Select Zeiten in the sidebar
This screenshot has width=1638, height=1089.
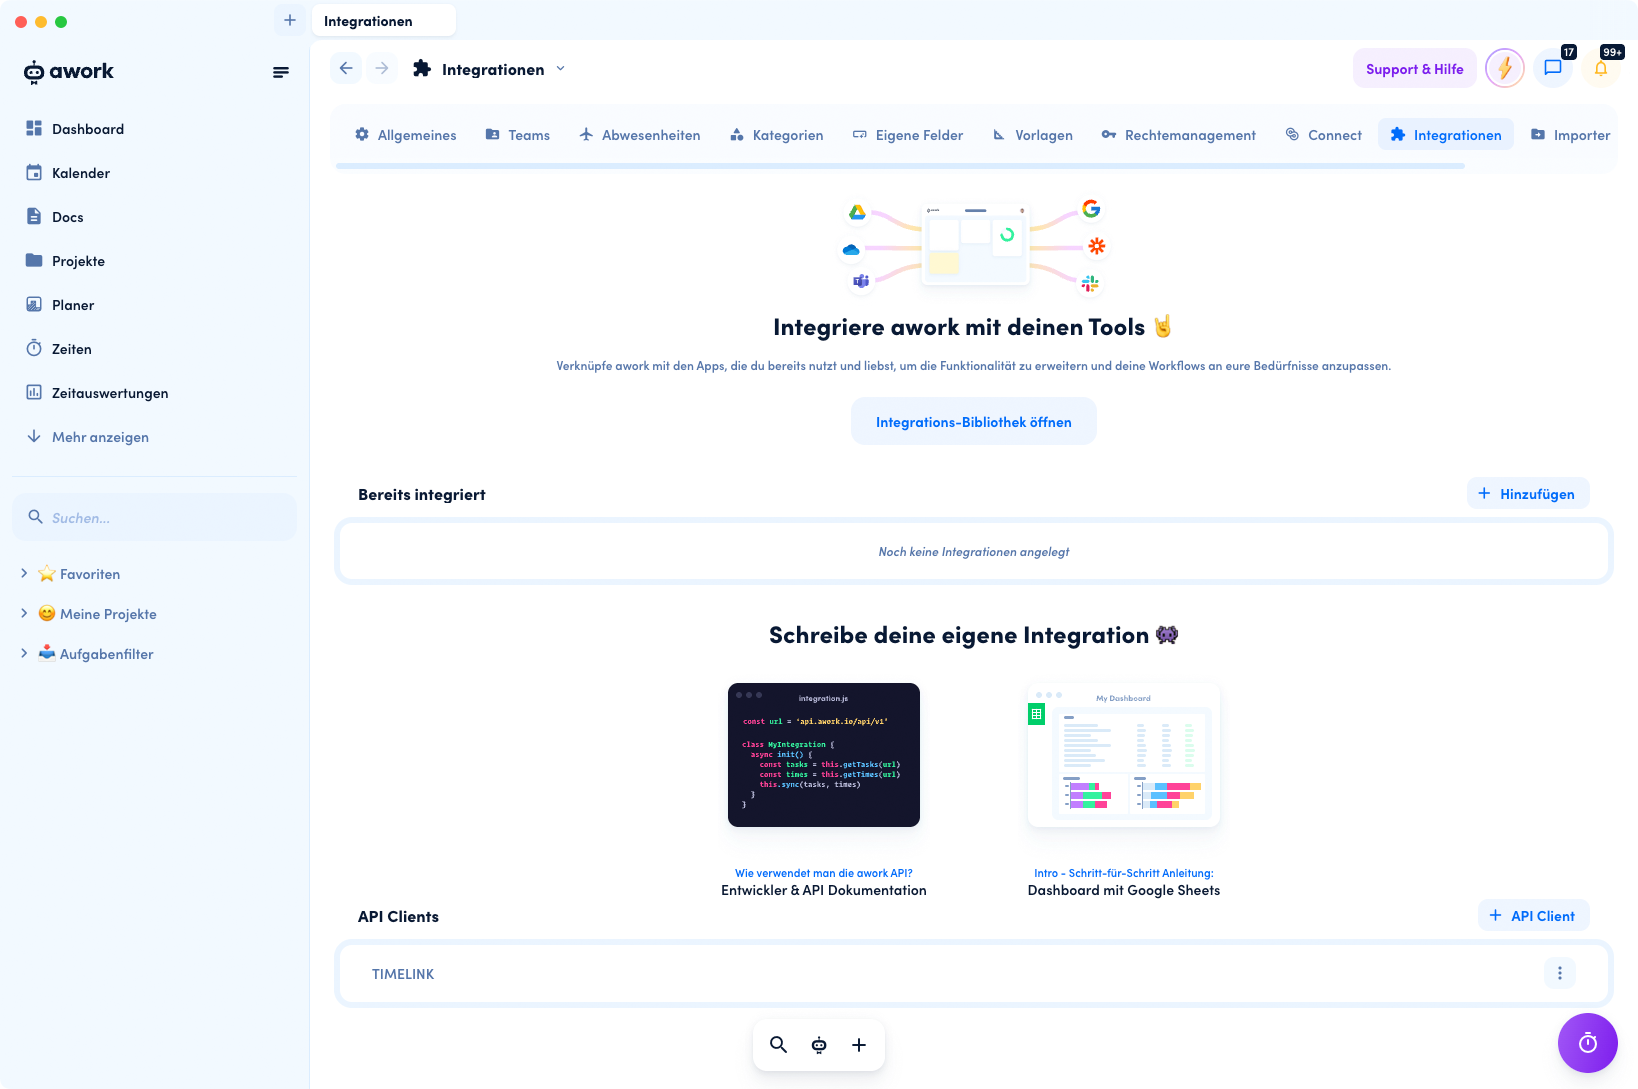pyautogui.click(x=70, y=348)
